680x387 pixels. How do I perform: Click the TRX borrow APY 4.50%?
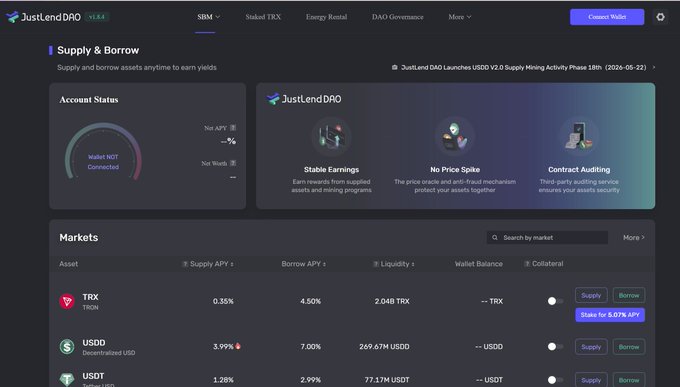[311, 301]
